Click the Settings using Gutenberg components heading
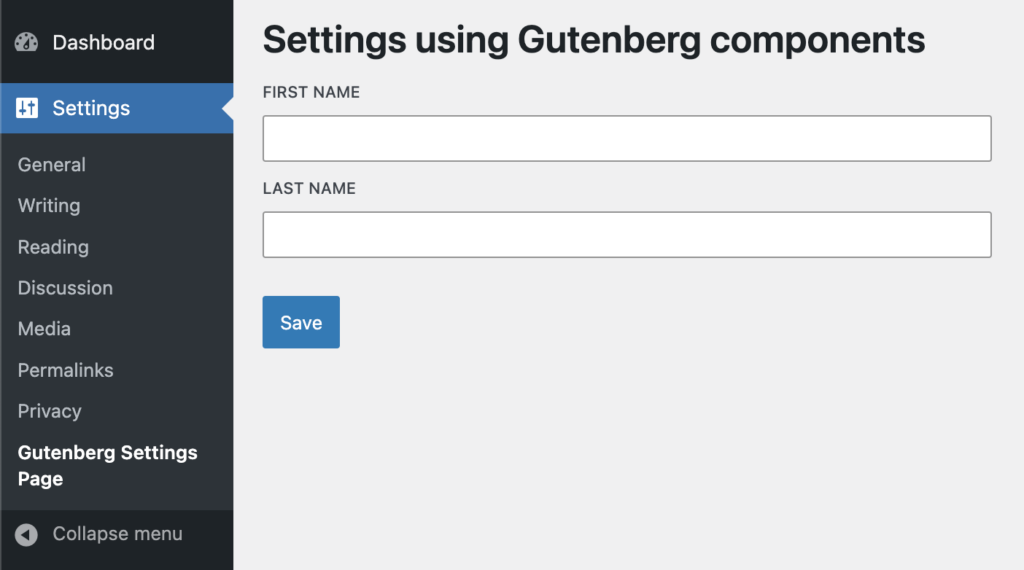The image size is (1024, 570). [593, 40]
